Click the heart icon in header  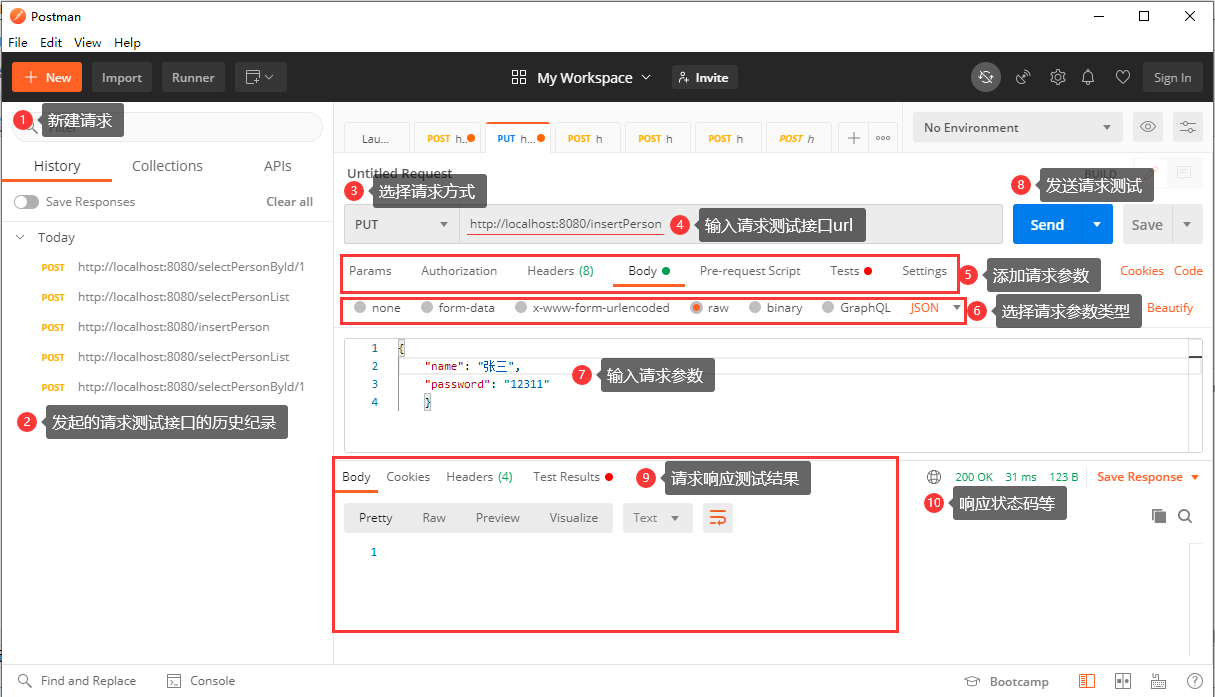tap(1122, 77)
